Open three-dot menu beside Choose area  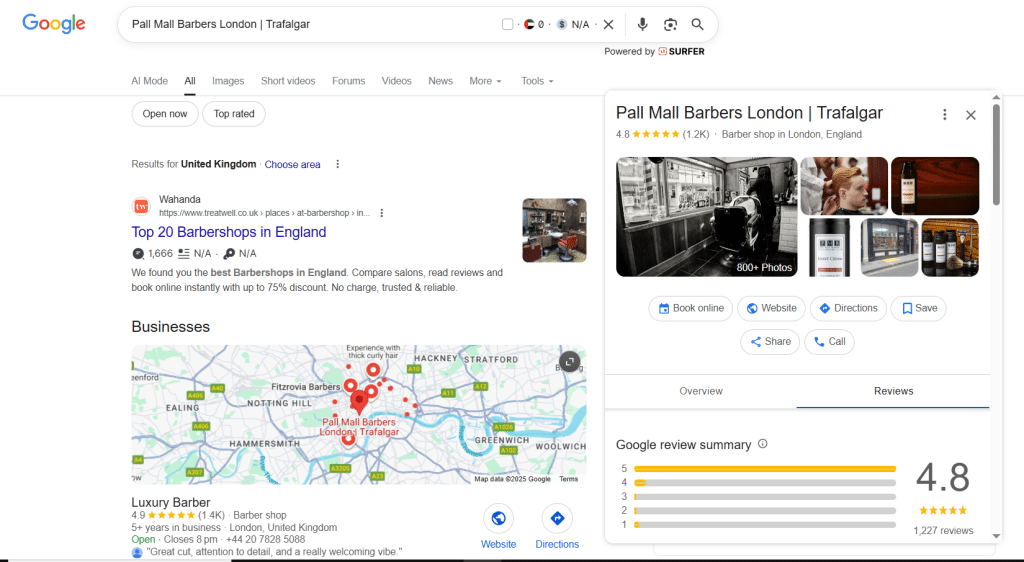[338, 164]
